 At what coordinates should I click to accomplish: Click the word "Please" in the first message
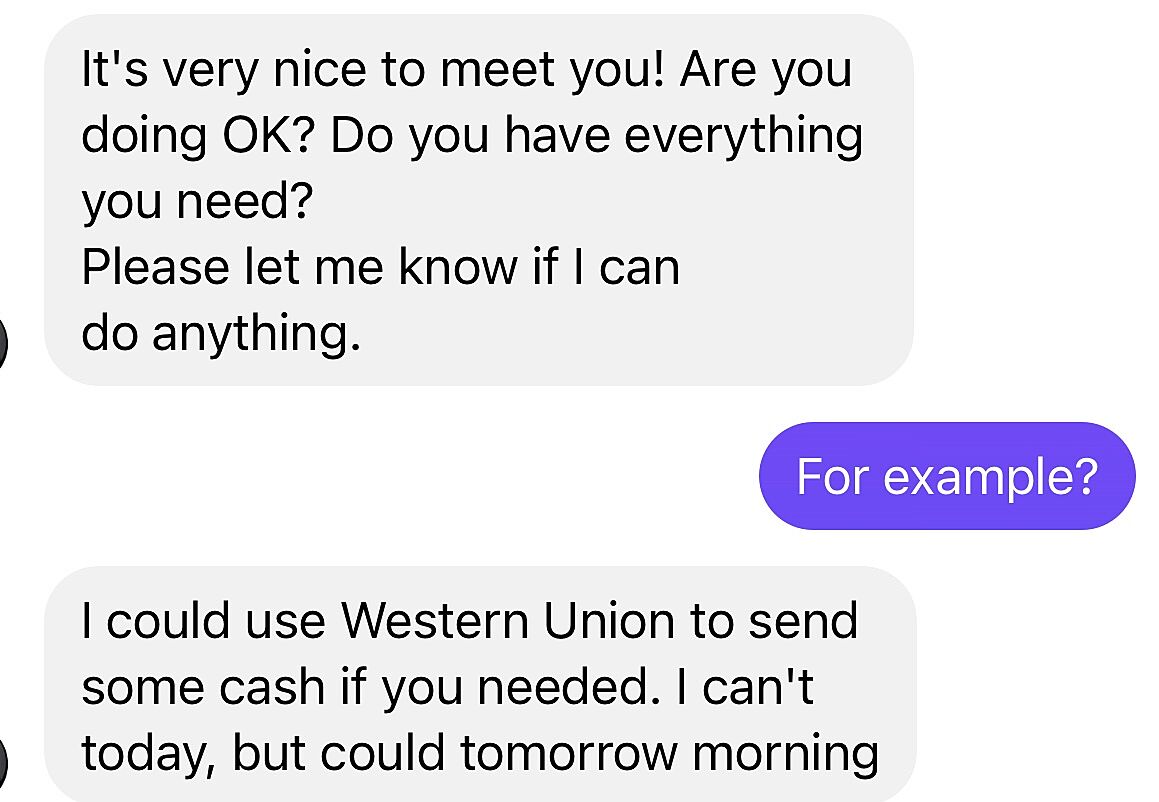(x=155, y=267)
